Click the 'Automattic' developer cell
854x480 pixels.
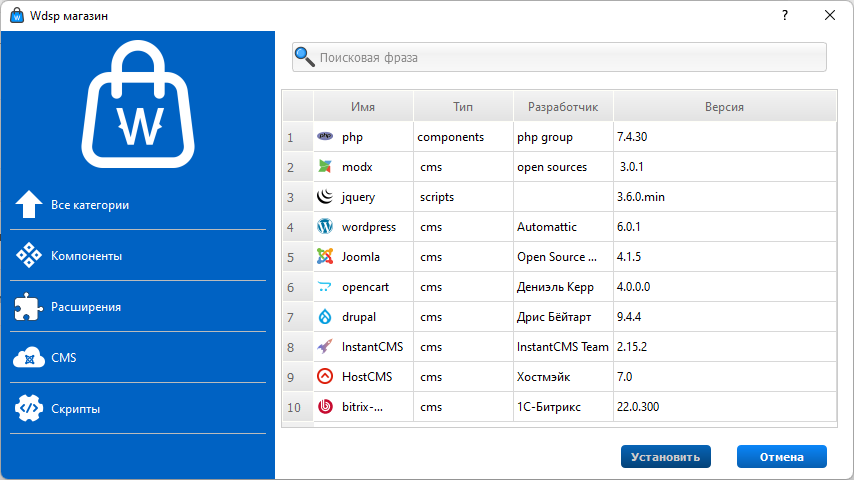pos(563,227)
